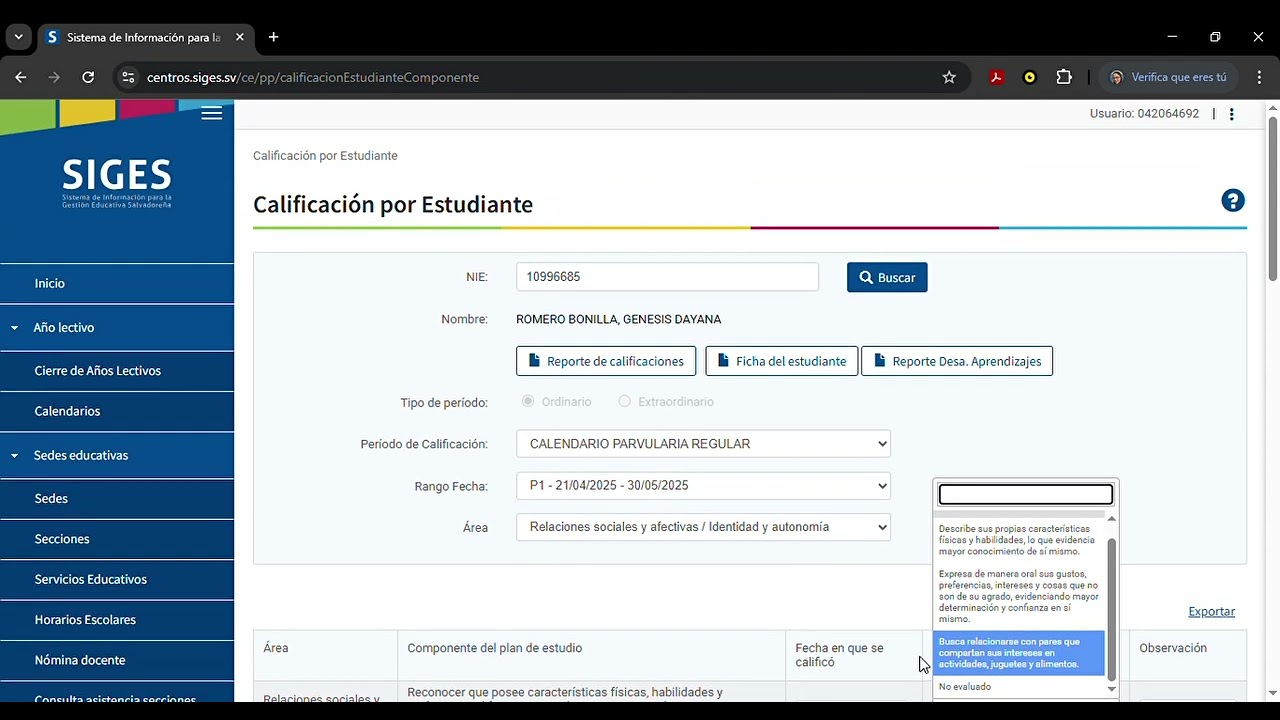The image size is (1280, 720).
Task: Collapse the Año lectivo sidebar section
Action: [15, 327]
